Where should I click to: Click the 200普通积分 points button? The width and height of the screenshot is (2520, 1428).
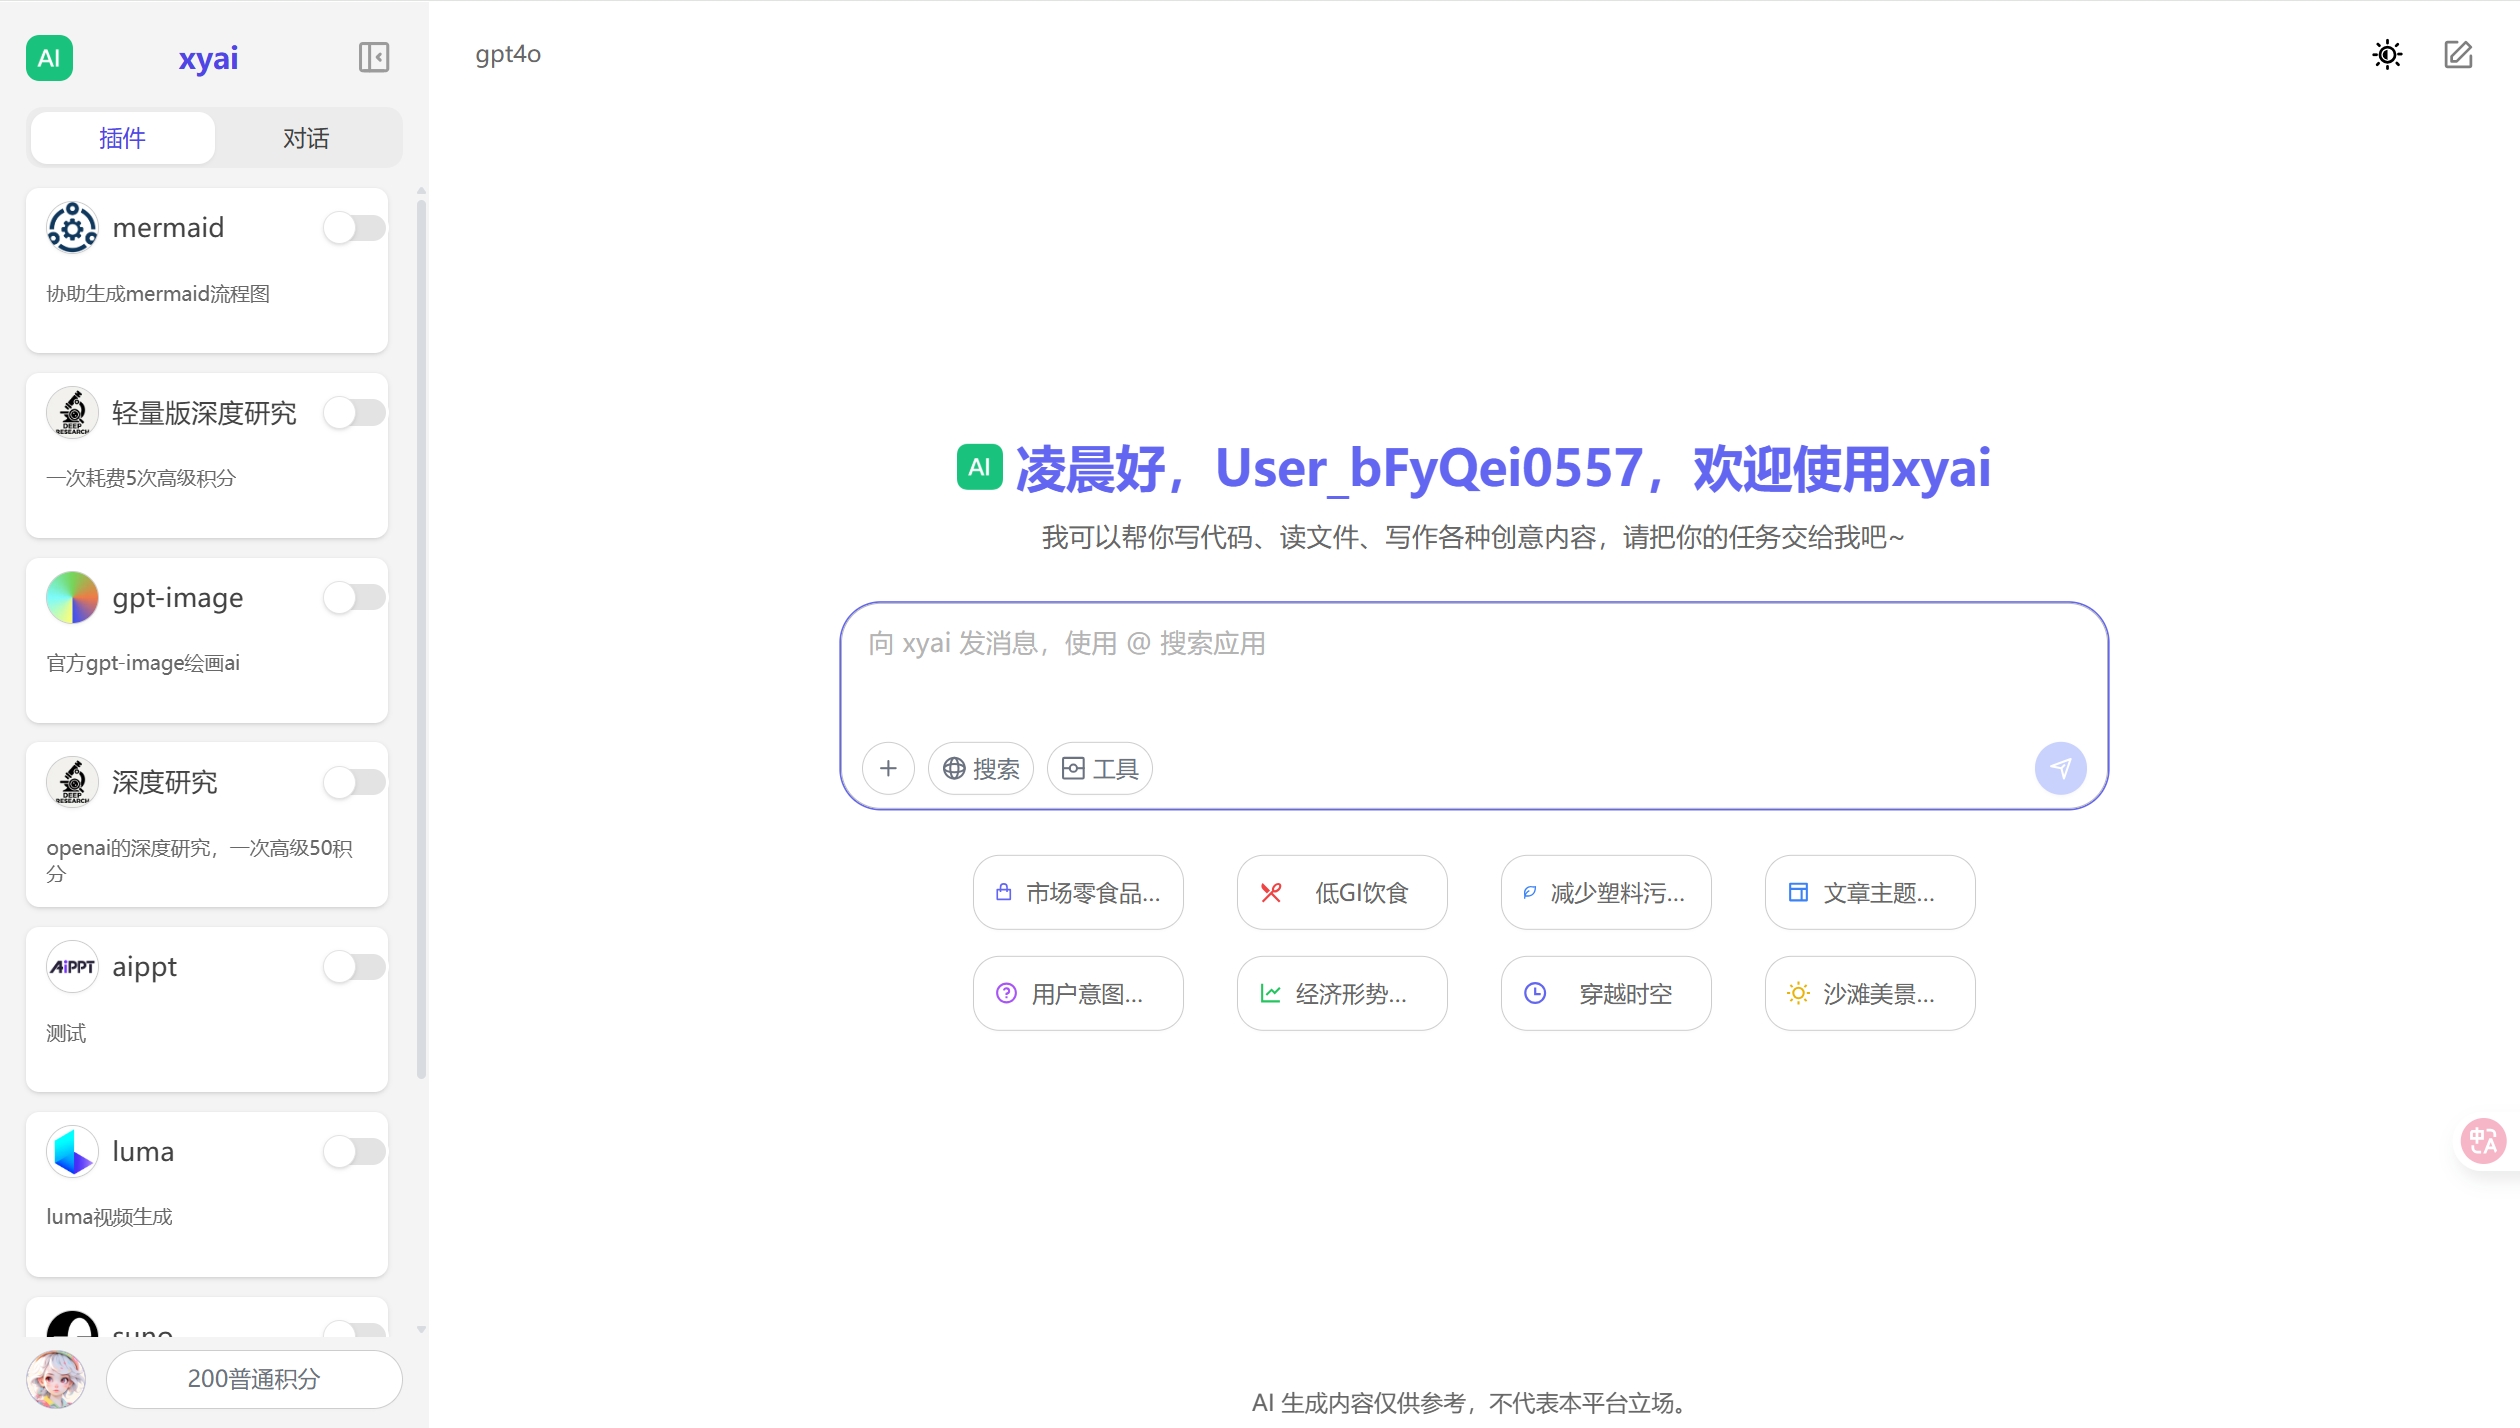click(x=253, y=1378)
